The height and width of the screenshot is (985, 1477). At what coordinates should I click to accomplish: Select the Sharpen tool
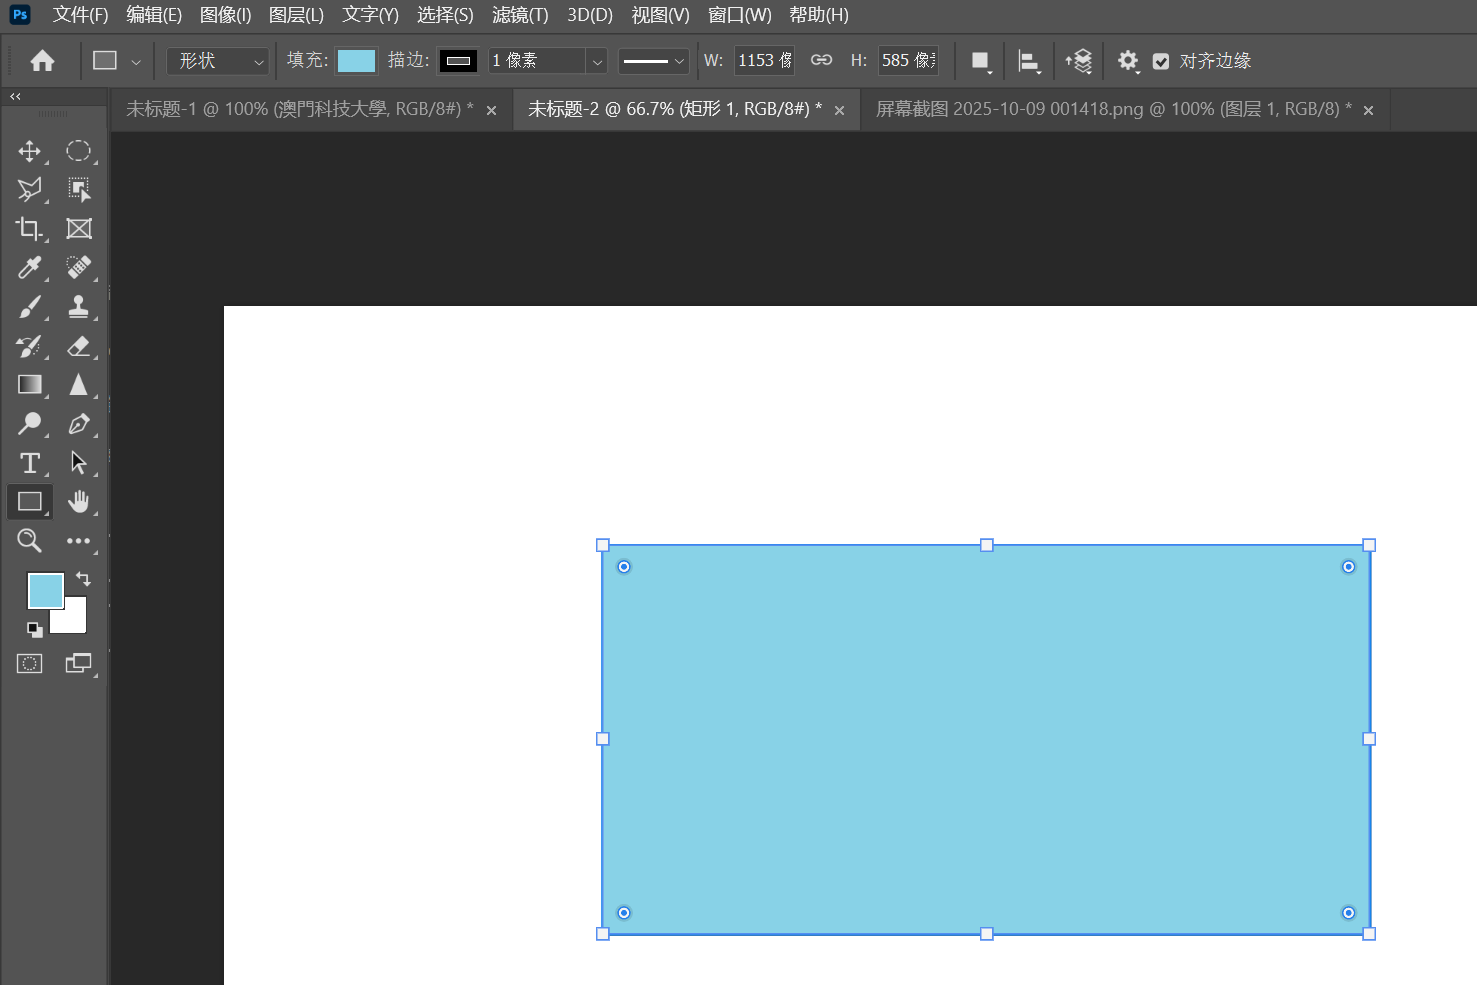click(79, 385)
